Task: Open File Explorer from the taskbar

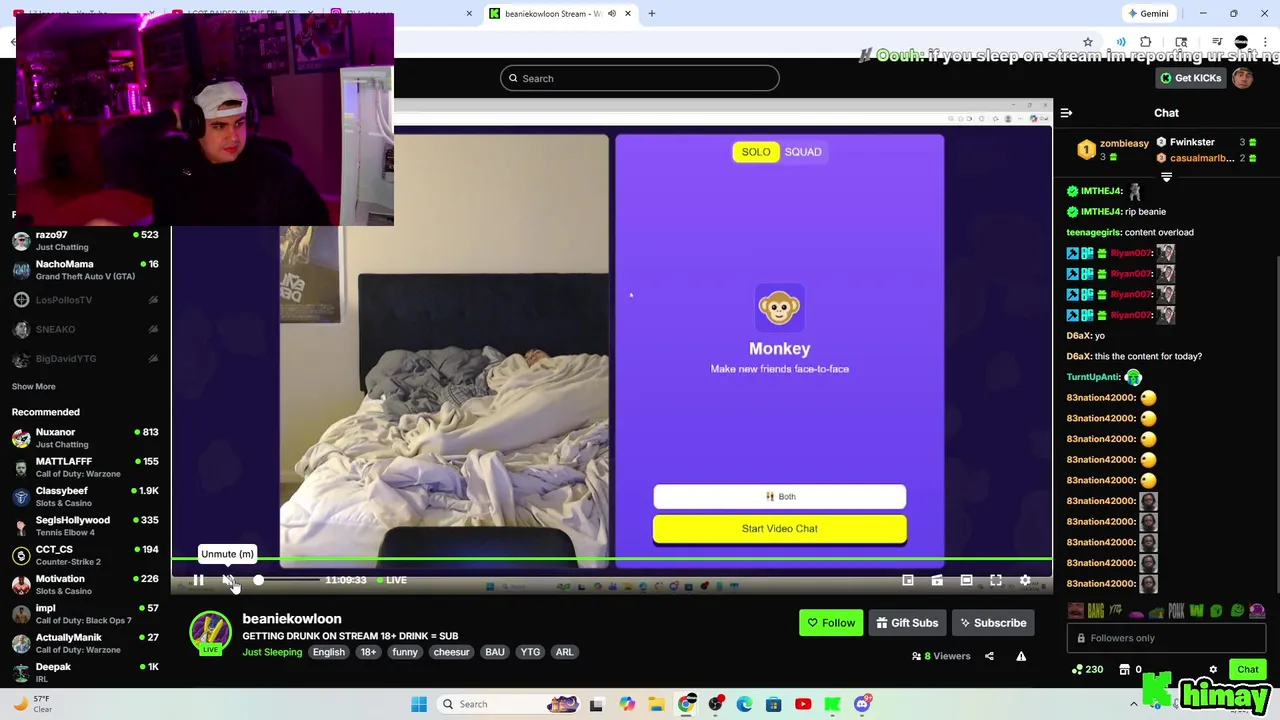Action: click(x=656, y=704)
